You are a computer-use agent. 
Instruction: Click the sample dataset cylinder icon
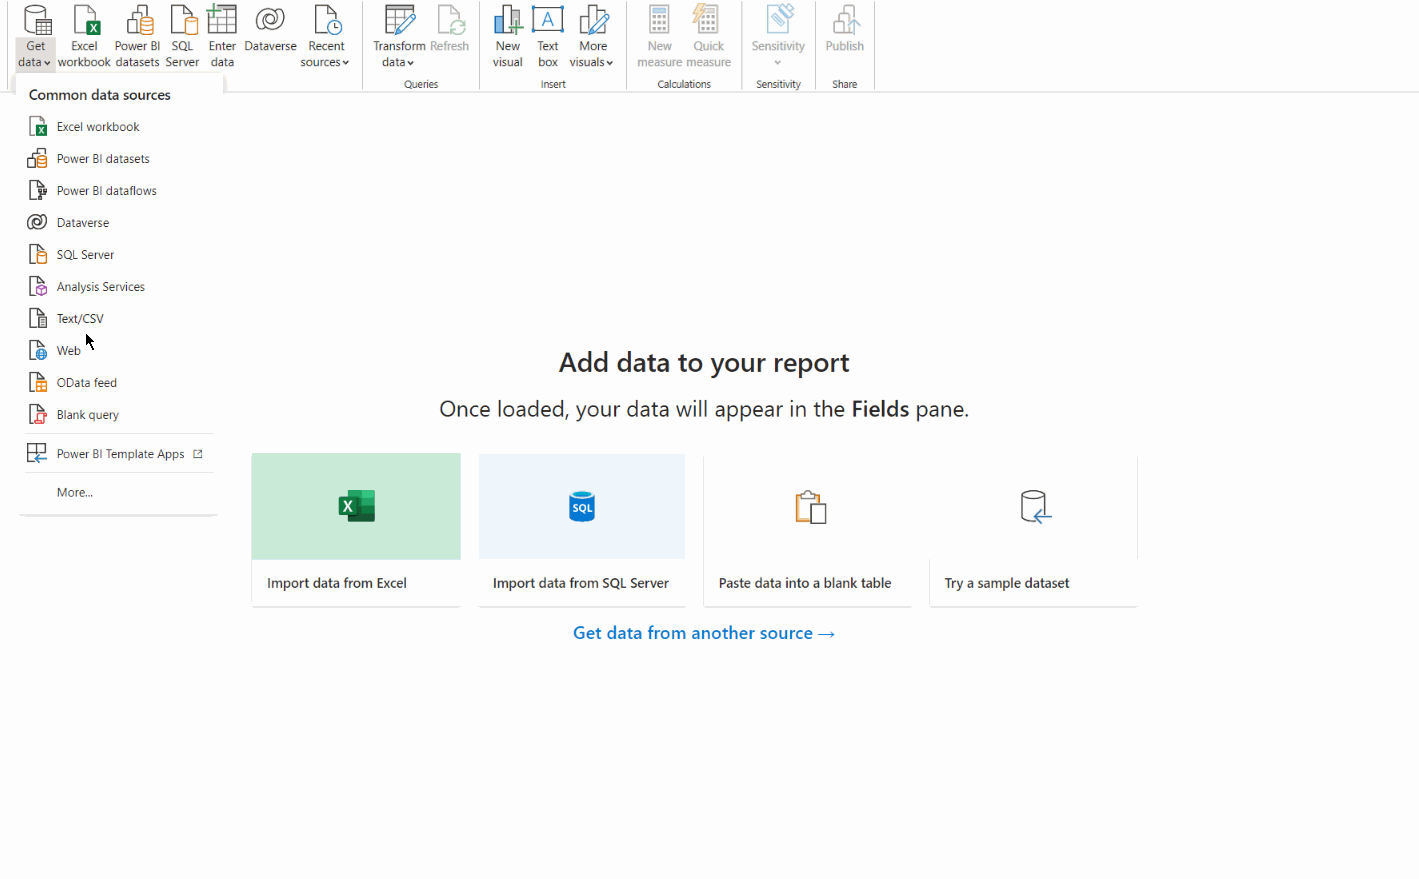(x=1035, y=507)
